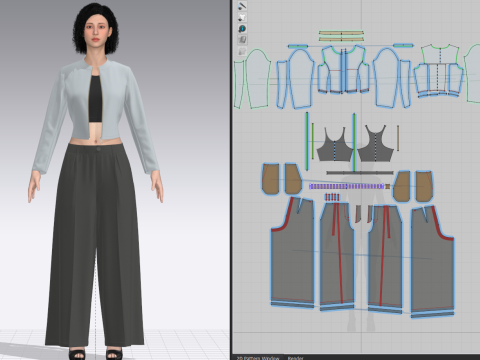
Task: Toggle seamline display icon at toolbar top
Action: [x=242, y=6]
